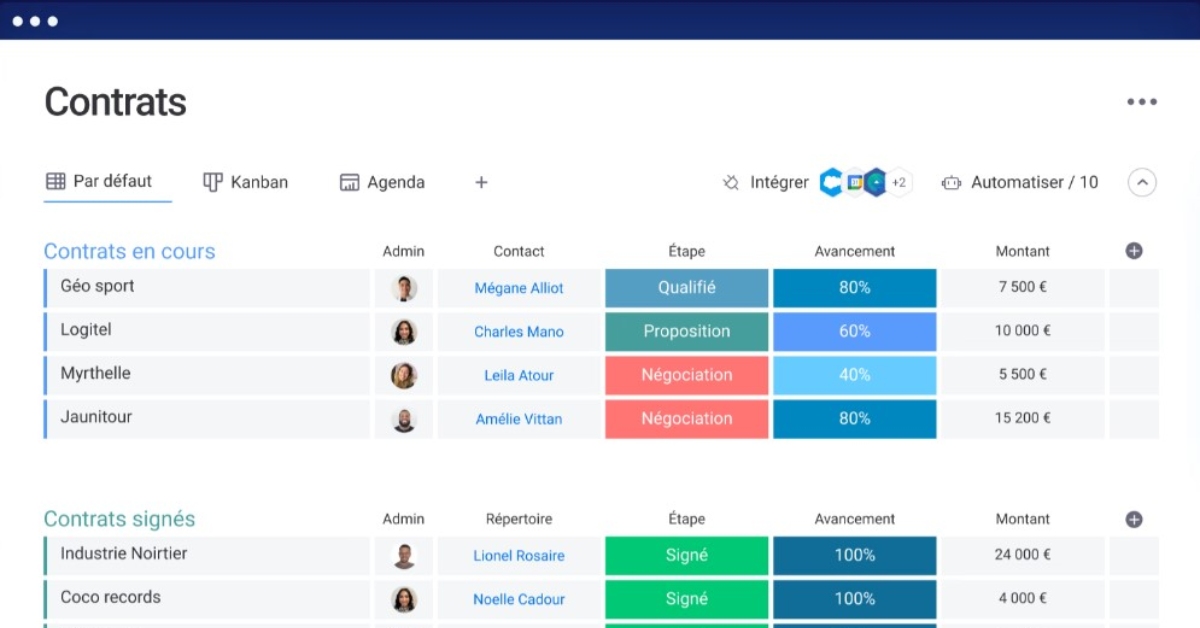Show the +2 additional integrations
The width and height of the screenshot is (1200, 628).
[x=899, y=182]
